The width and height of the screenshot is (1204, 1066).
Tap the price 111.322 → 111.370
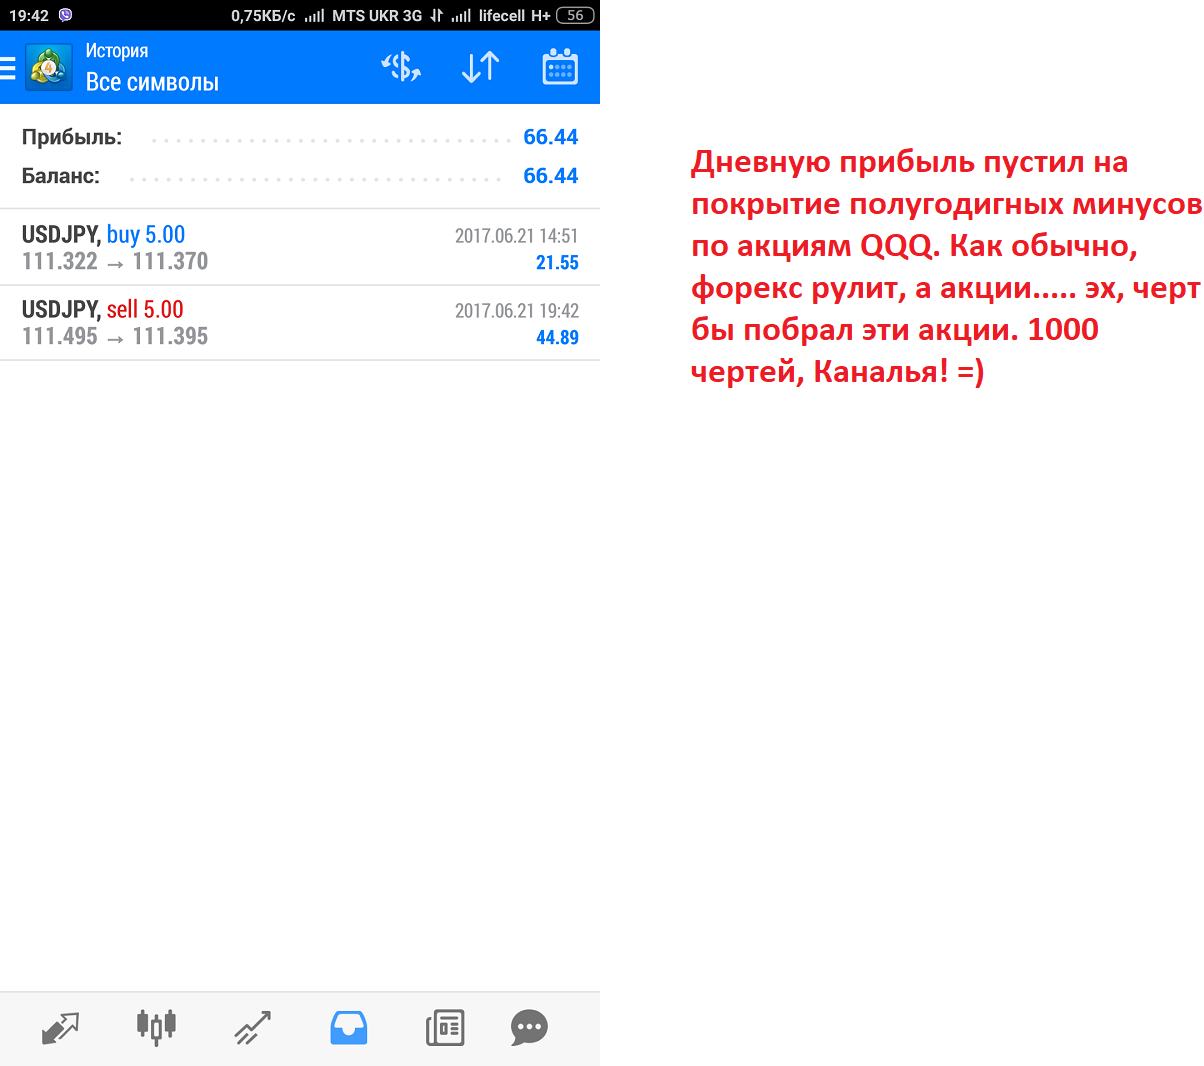(115, 262)
